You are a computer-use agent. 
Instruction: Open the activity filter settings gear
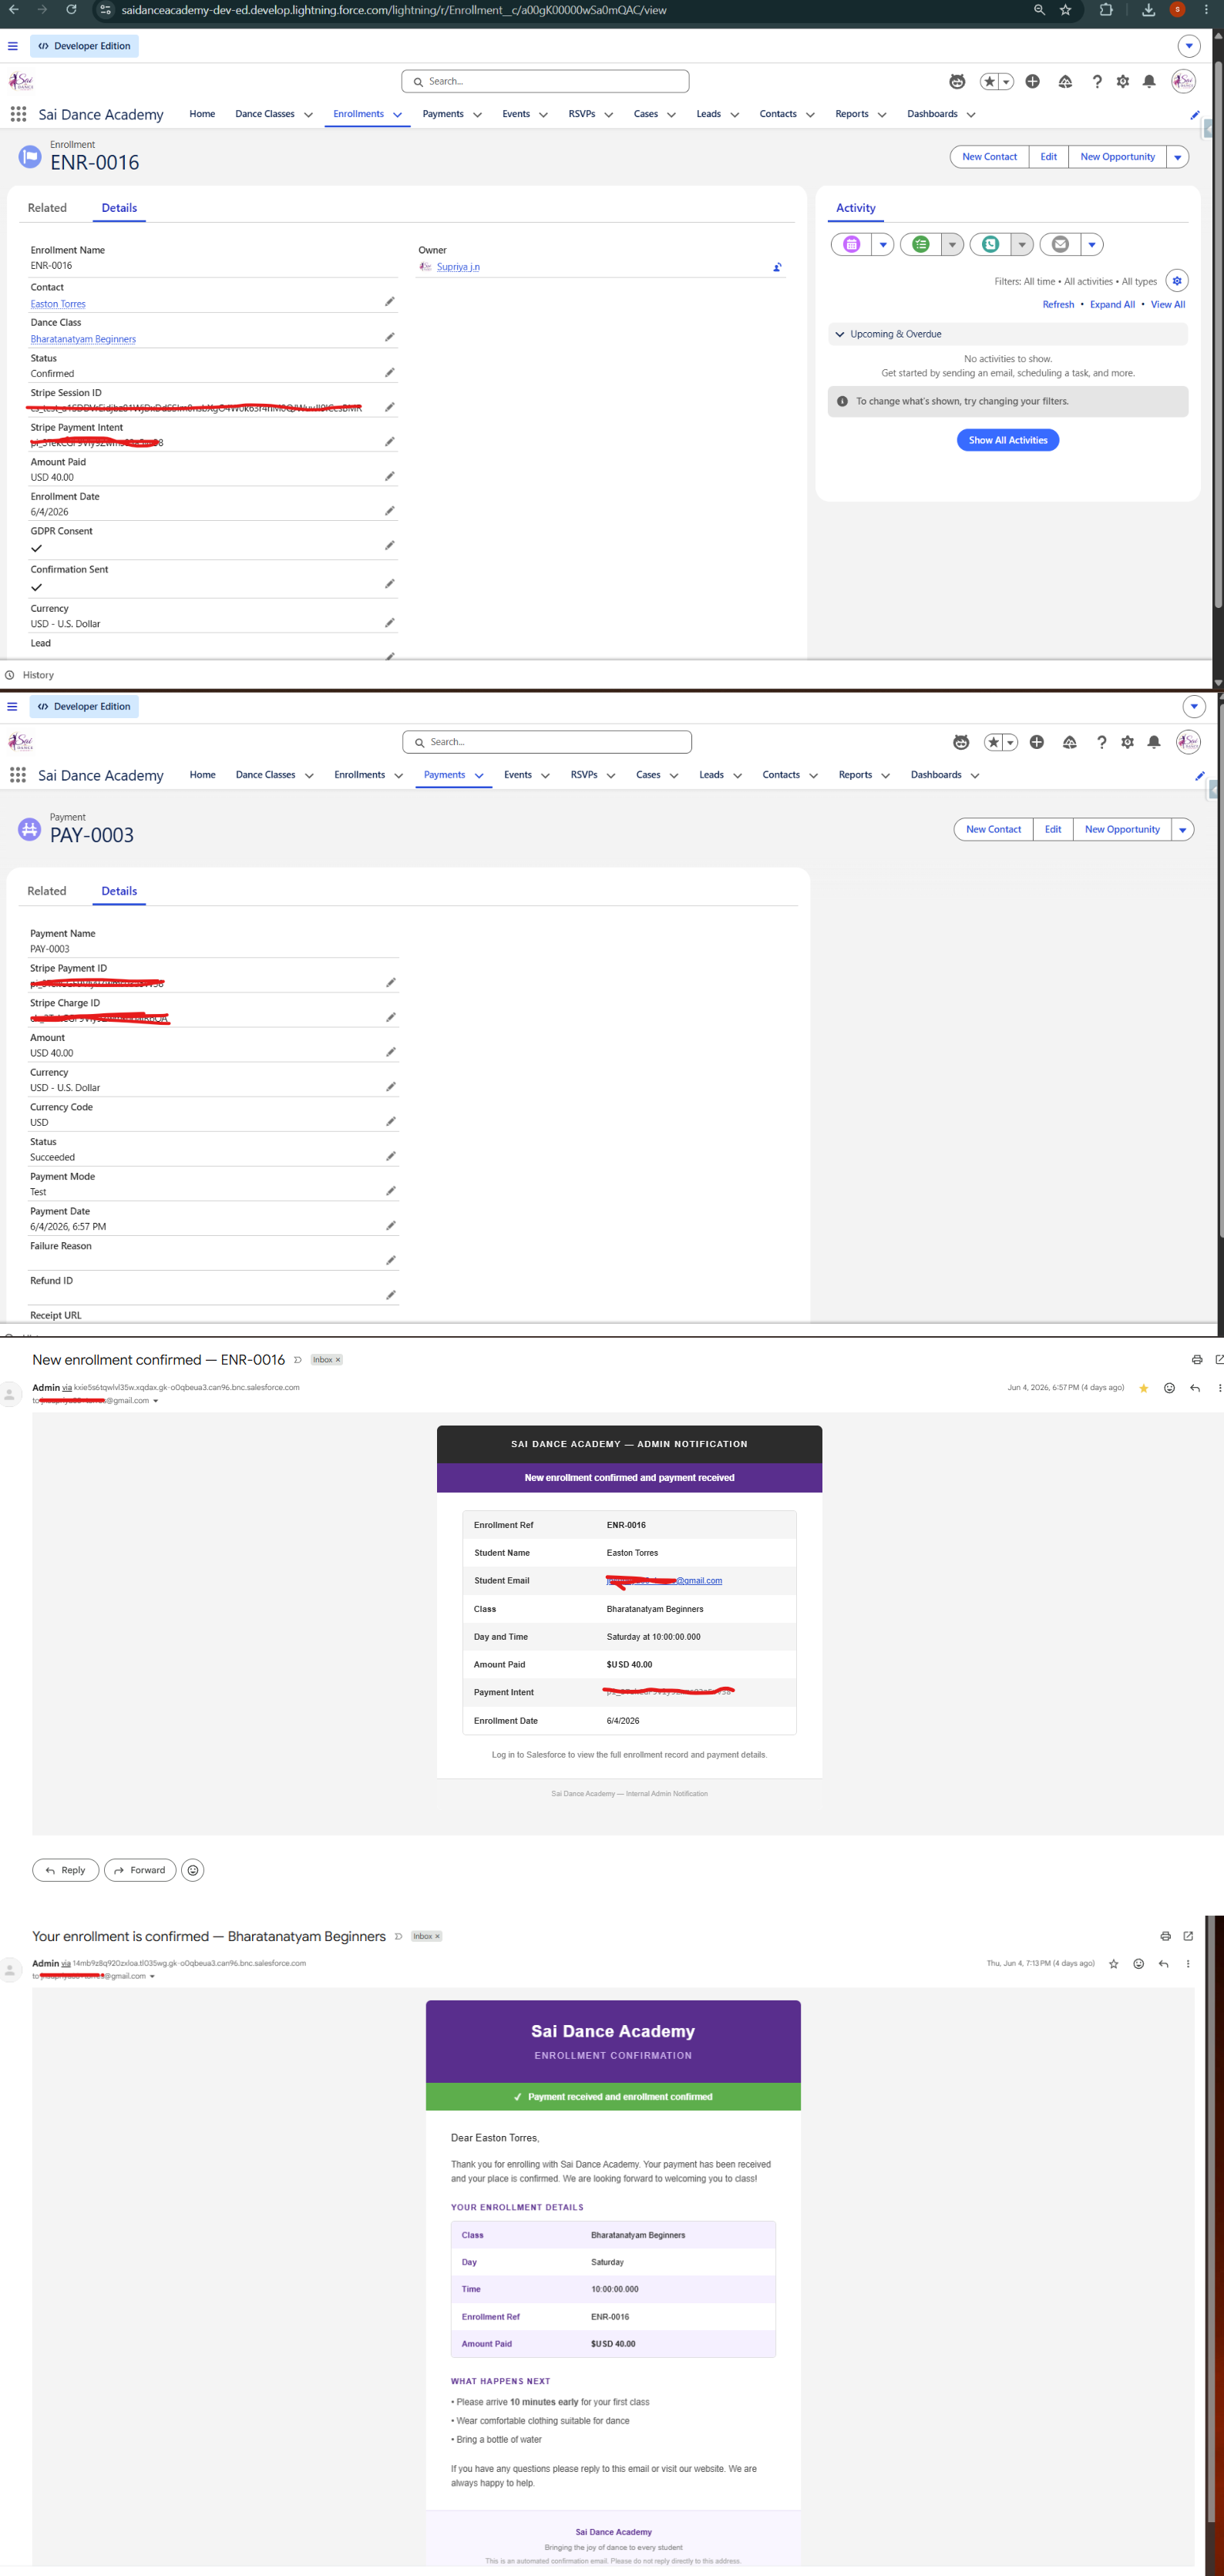pos(1177,281)
